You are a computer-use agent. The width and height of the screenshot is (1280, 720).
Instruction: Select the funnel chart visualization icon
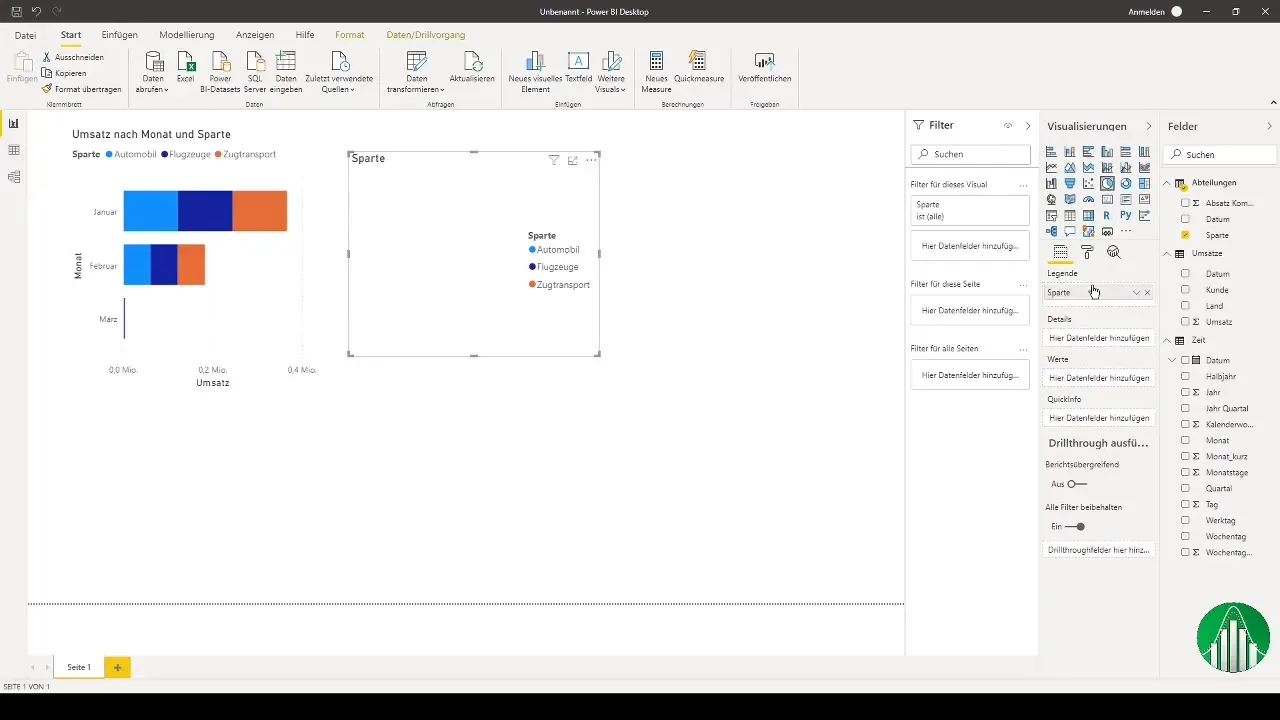(1070, 183)
